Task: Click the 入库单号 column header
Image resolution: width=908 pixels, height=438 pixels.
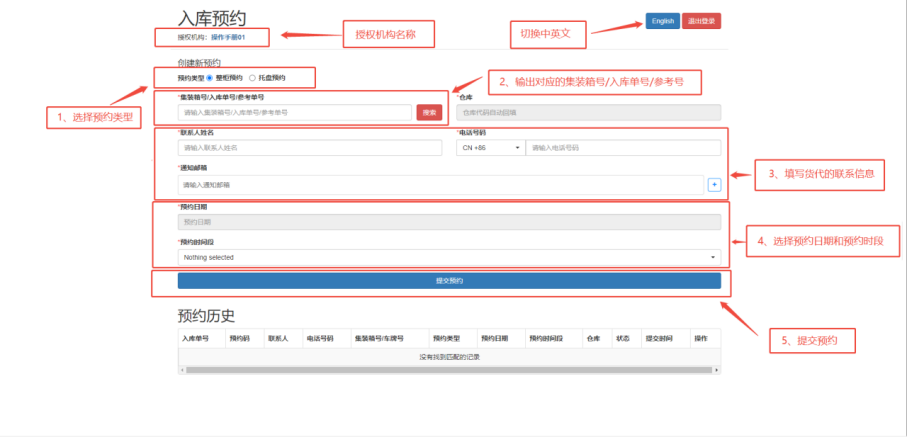Action: [194, 338]
